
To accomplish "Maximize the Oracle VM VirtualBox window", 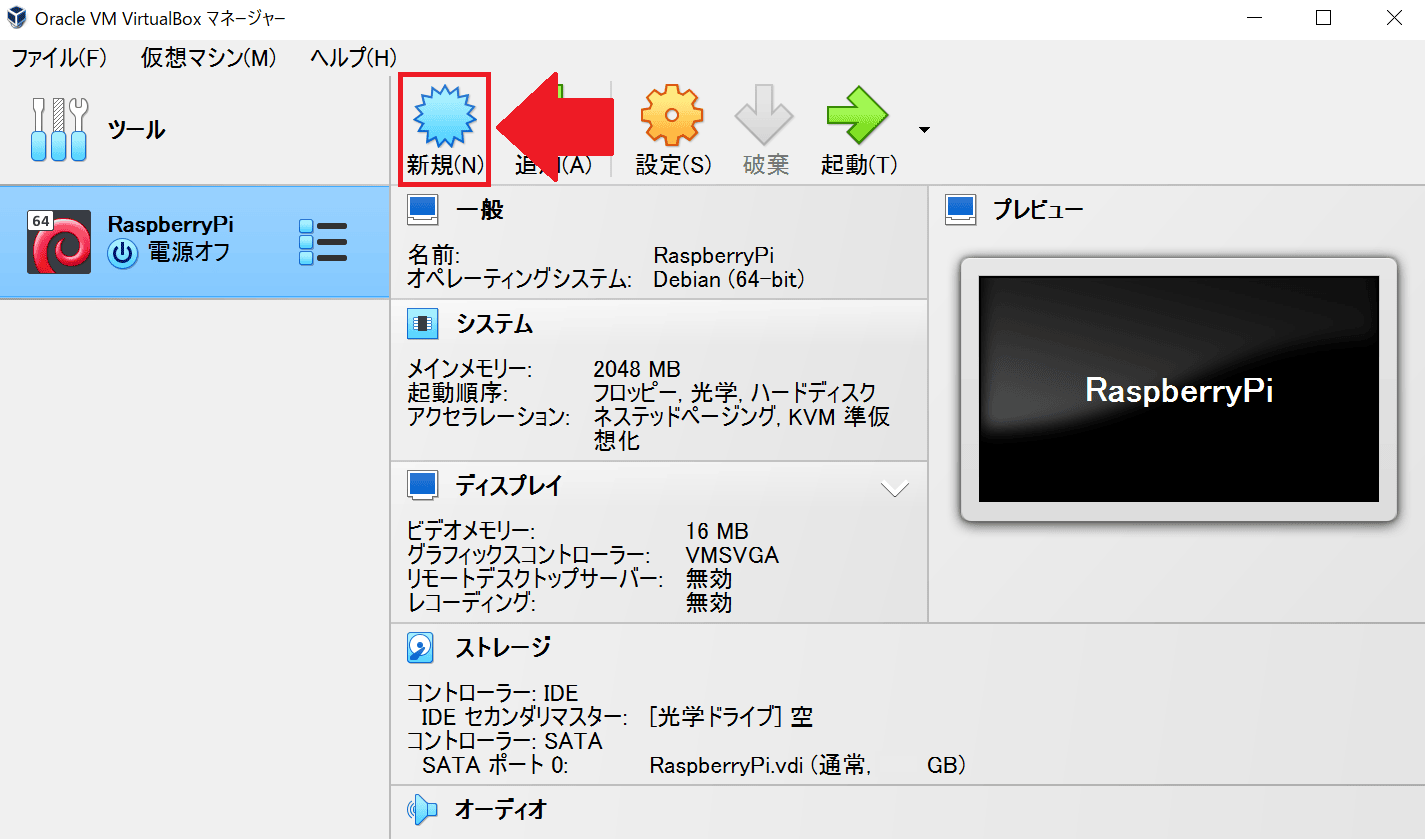I will coord(1323,18).
